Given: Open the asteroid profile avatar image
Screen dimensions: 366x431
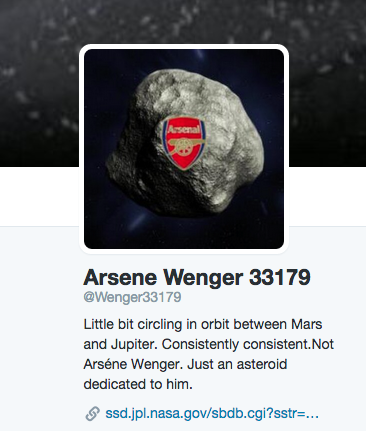Looking at the screenshot, I should click(x=184, y=149).
